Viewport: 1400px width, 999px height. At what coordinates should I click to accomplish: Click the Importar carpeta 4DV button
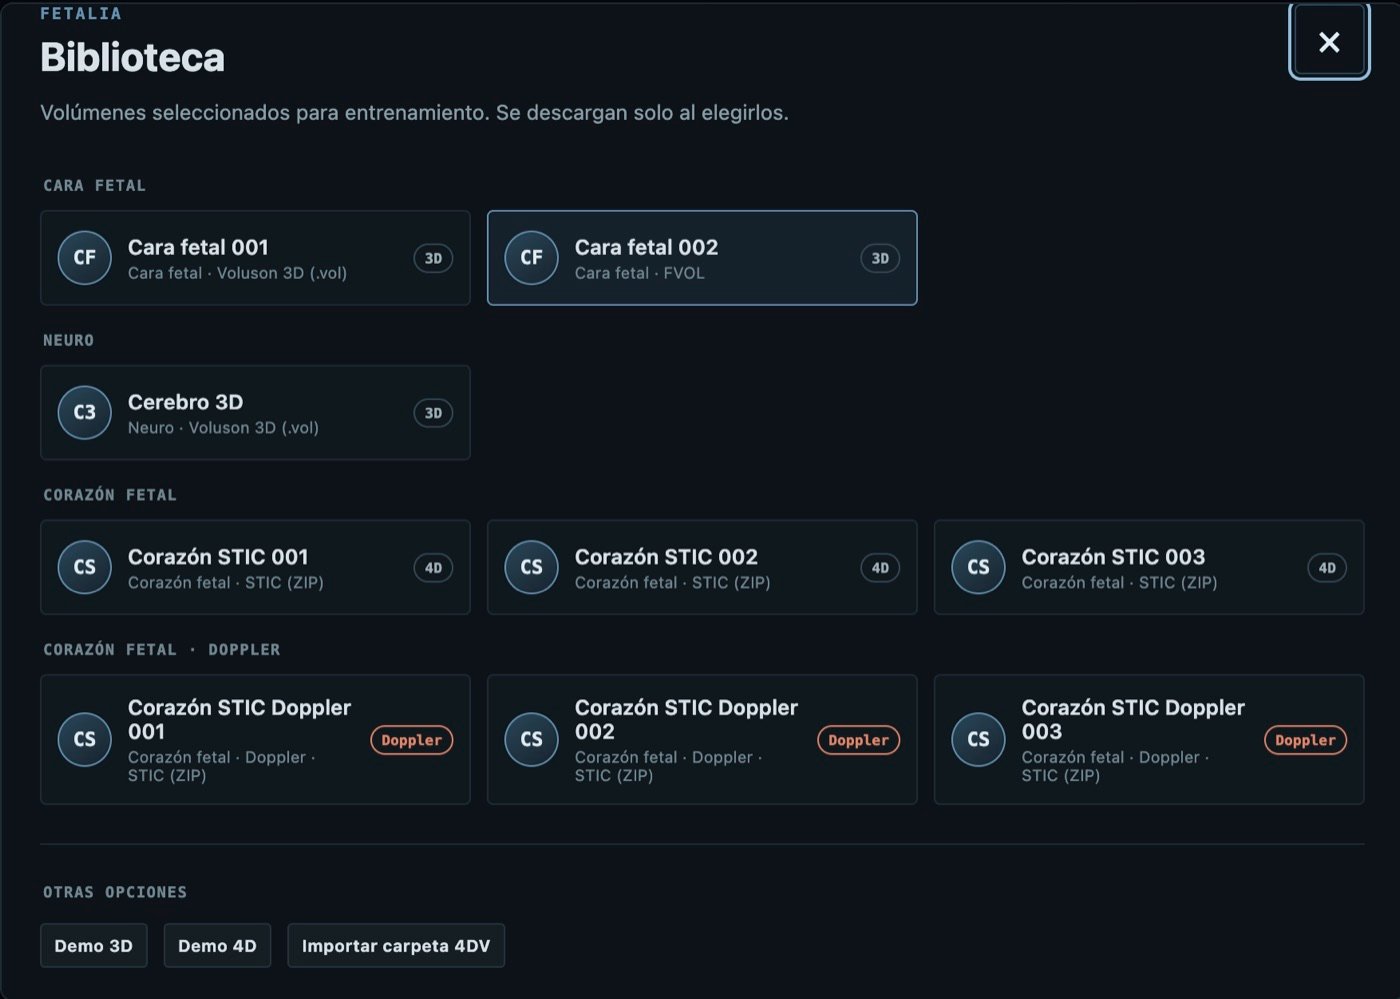pos(396,946)
